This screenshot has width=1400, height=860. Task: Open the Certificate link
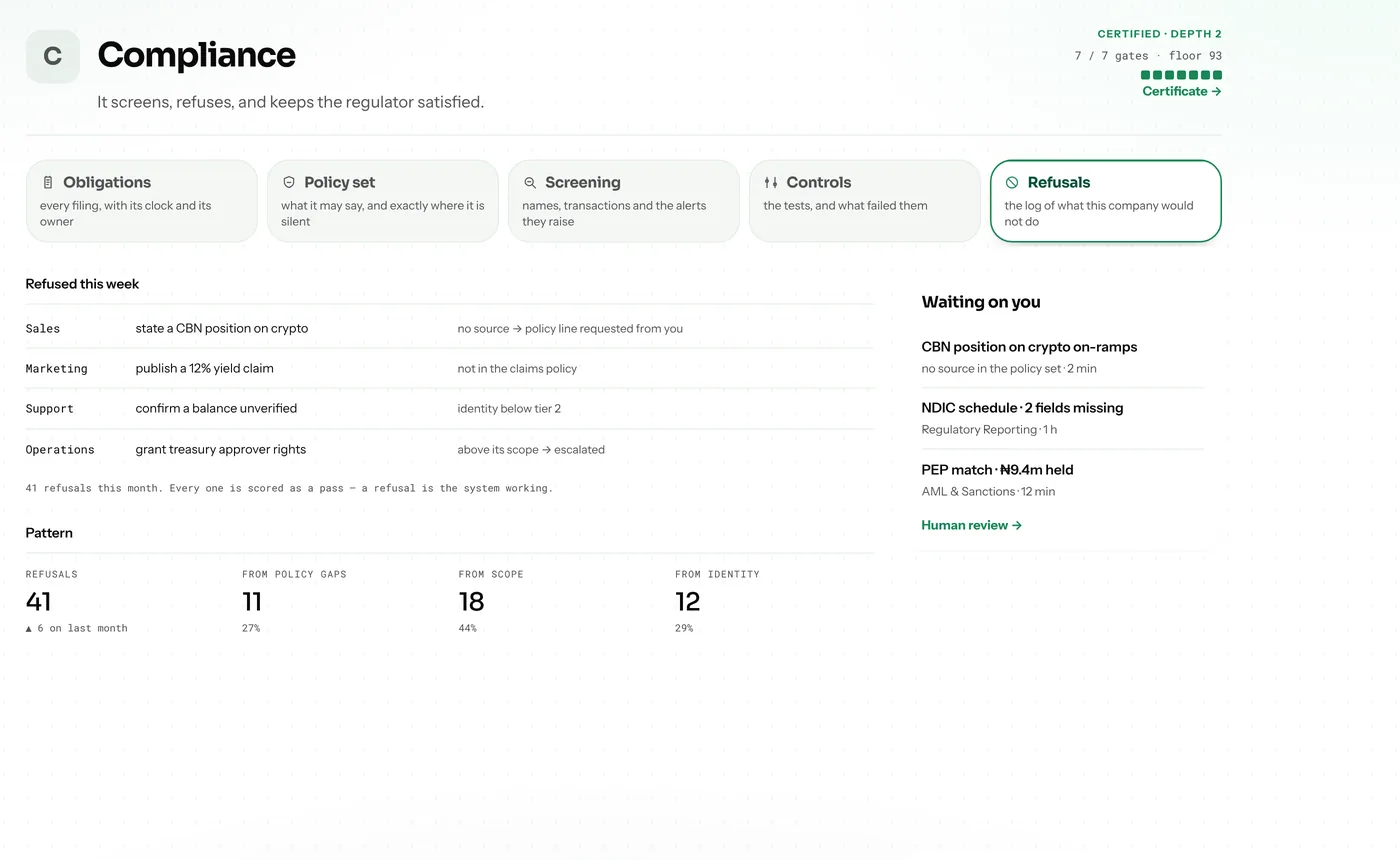[x=1182, y=91]
